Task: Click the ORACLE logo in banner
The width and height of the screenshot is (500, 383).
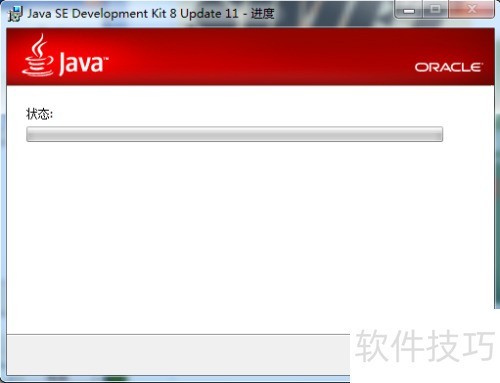Action: tap(449, 67)
